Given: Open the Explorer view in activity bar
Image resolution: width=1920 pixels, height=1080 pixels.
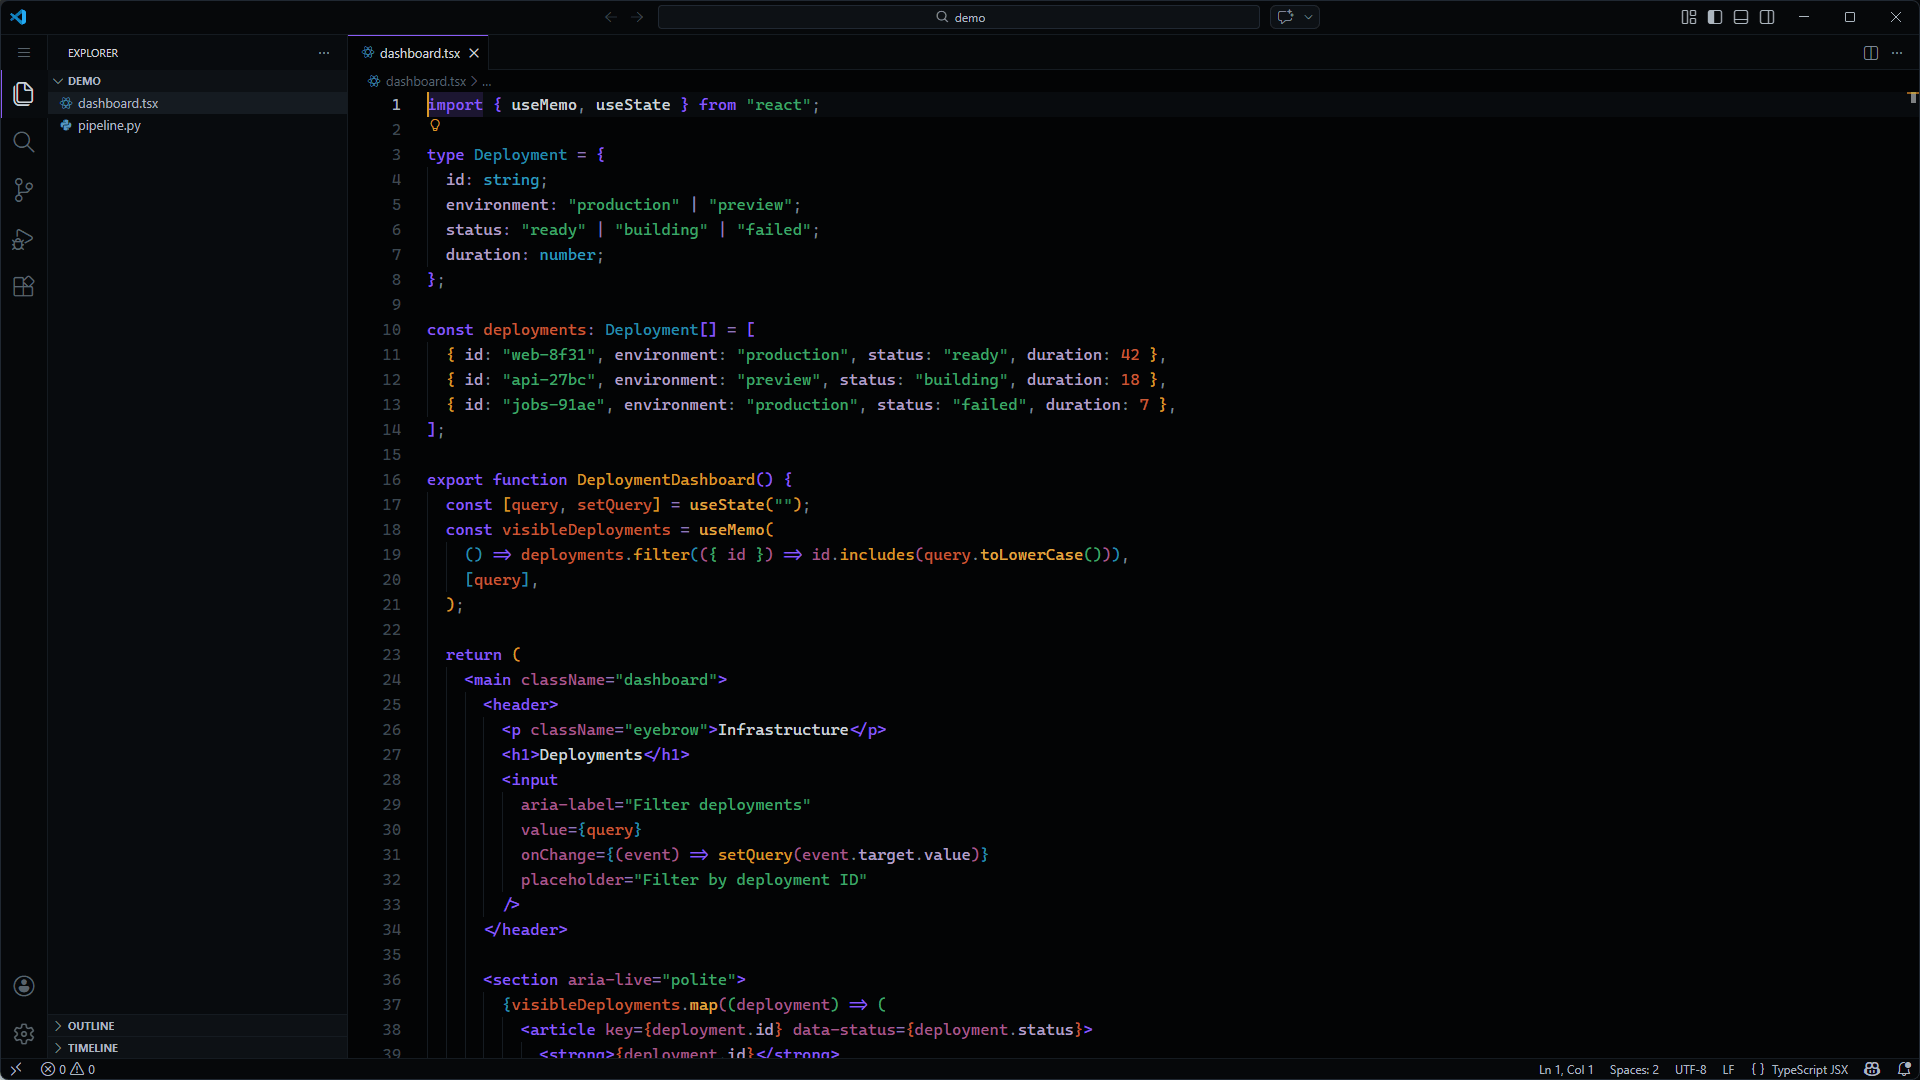Looking at the screenshot, I should 24,94.
